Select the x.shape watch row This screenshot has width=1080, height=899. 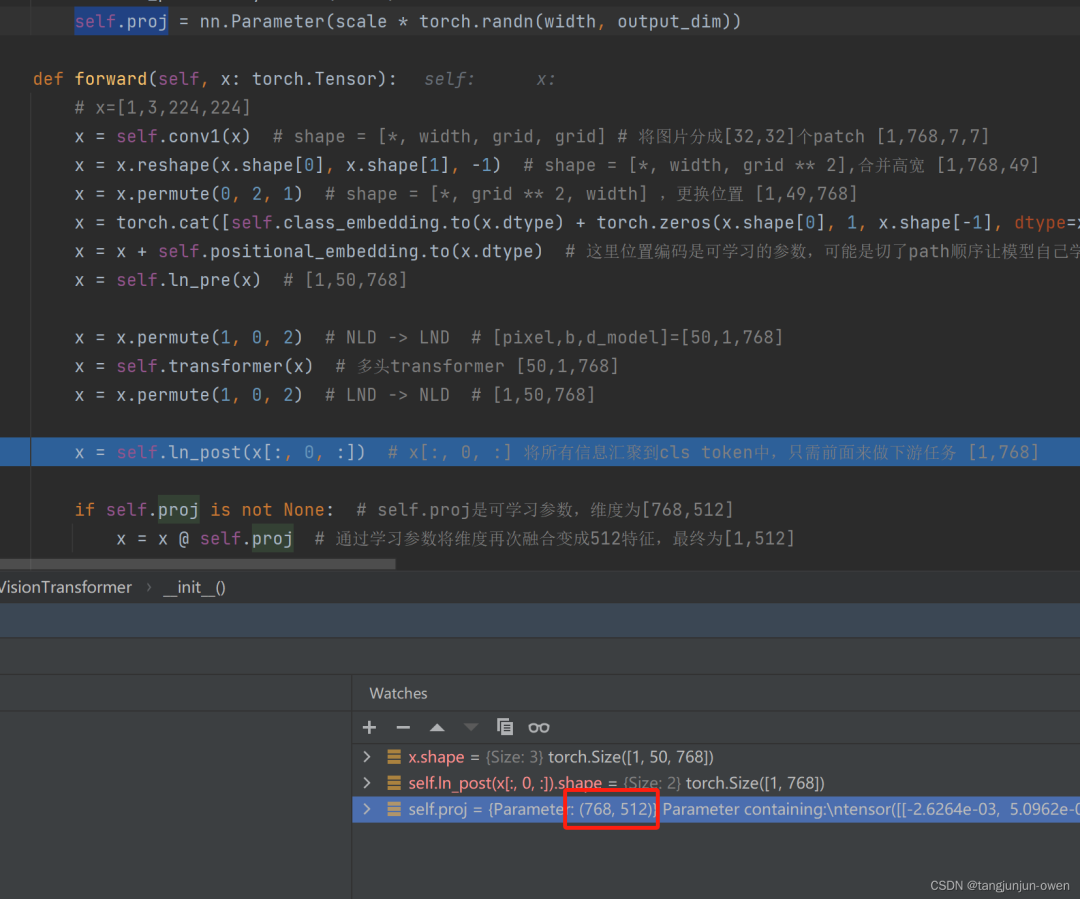pos(716,757)
